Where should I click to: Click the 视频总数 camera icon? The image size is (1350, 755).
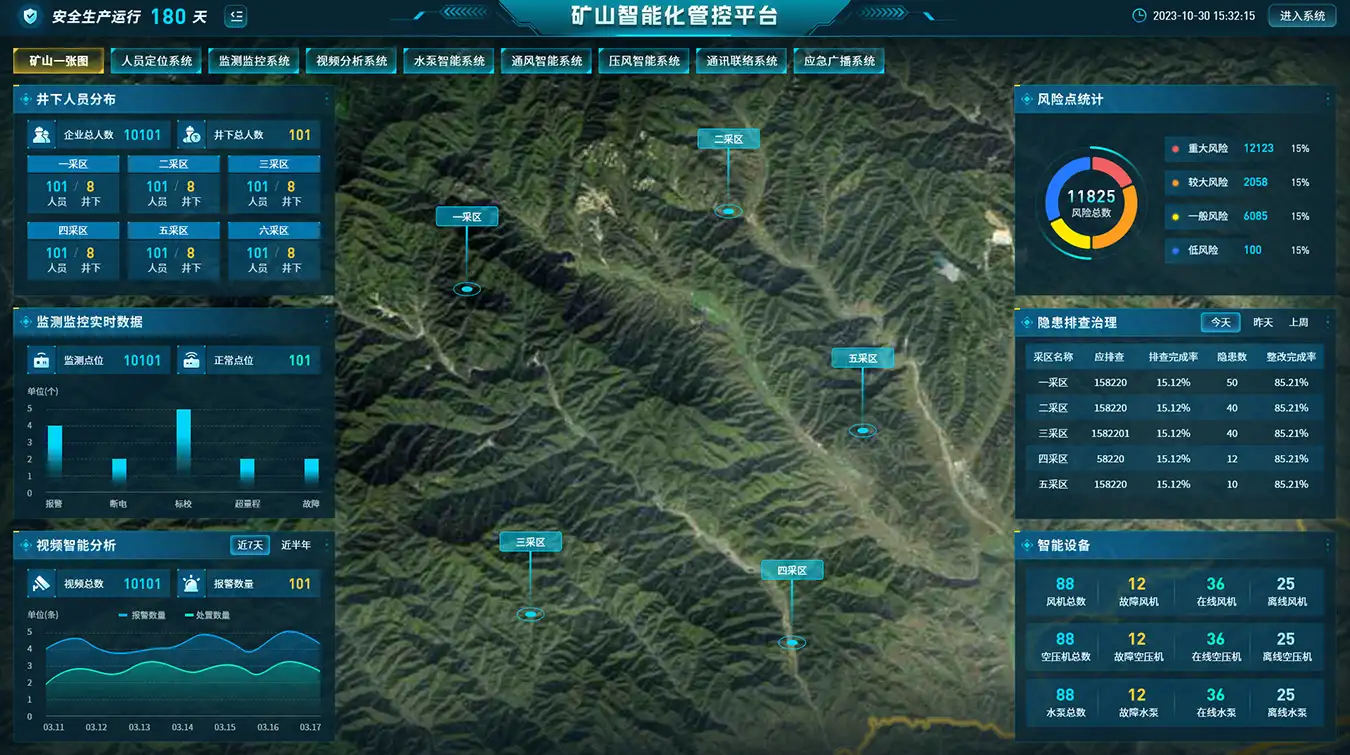coord(41,584)
